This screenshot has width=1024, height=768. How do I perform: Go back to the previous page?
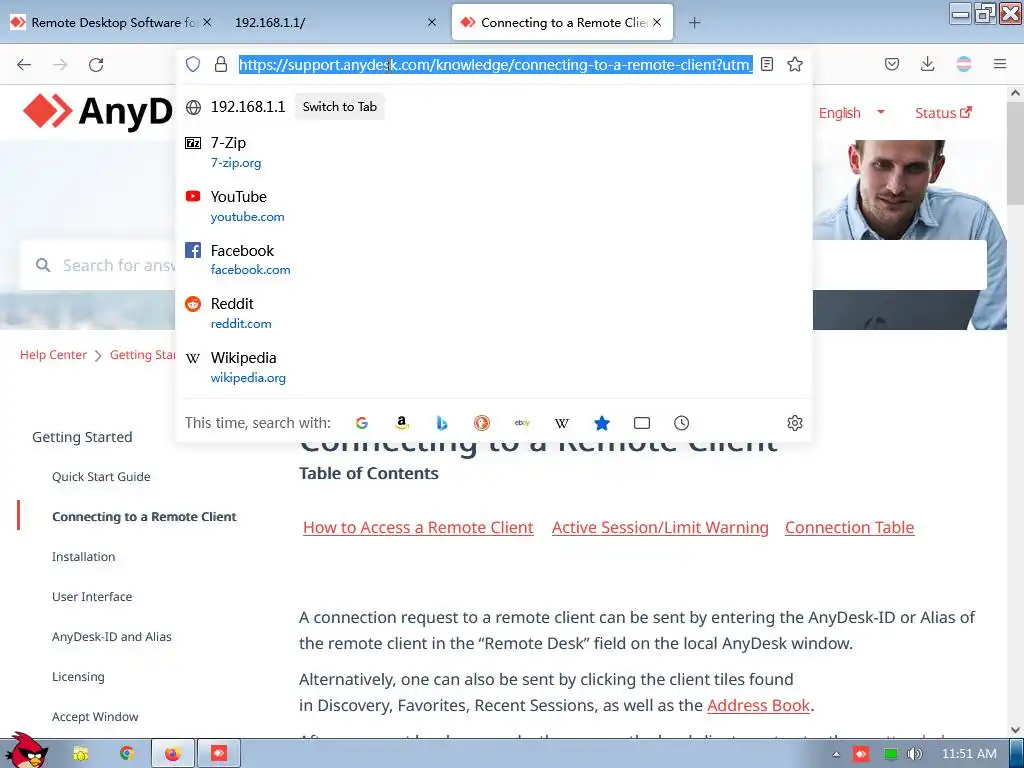click(24, 64)
